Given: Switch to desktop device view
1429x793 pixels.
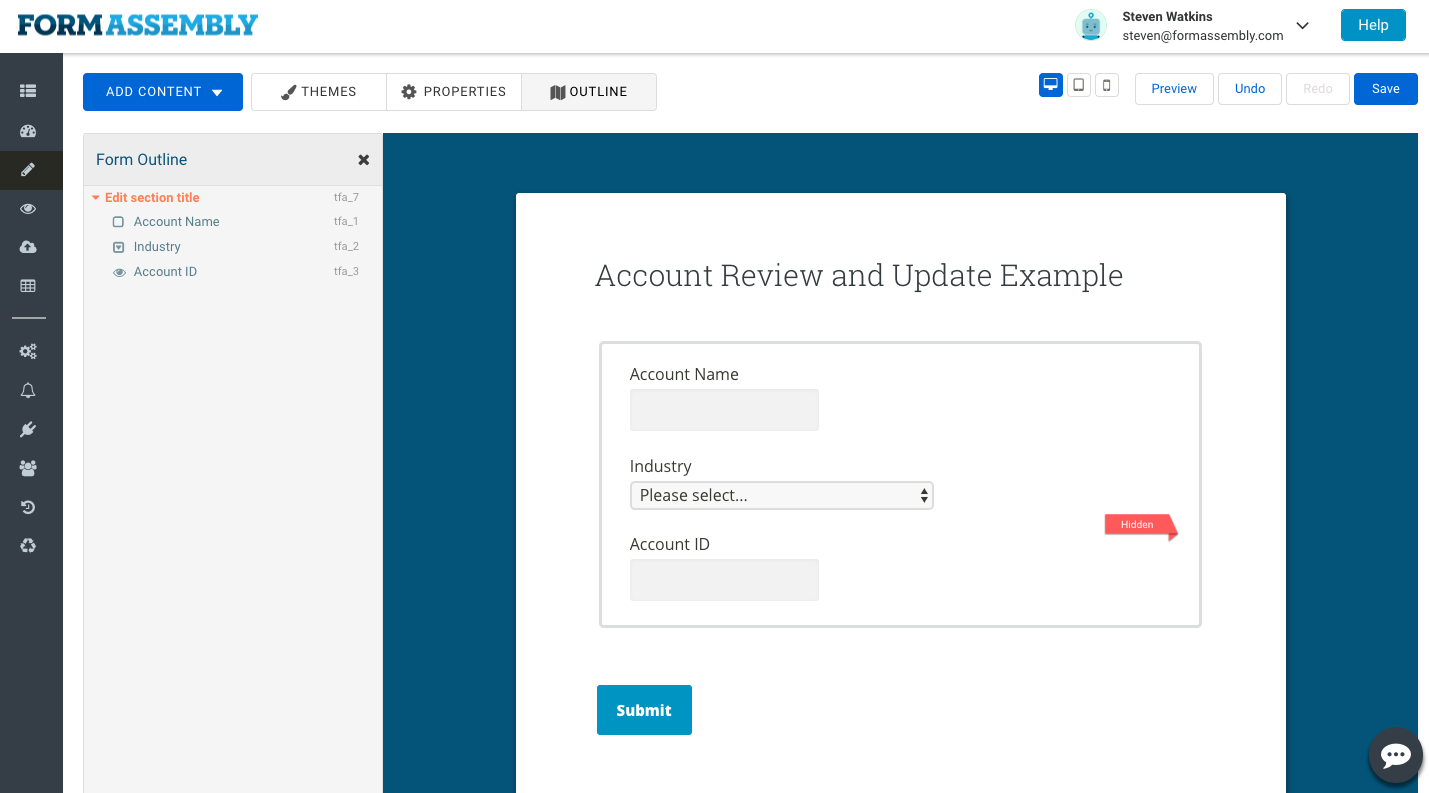Looking at the screenshot, I should click(1051, 85).
